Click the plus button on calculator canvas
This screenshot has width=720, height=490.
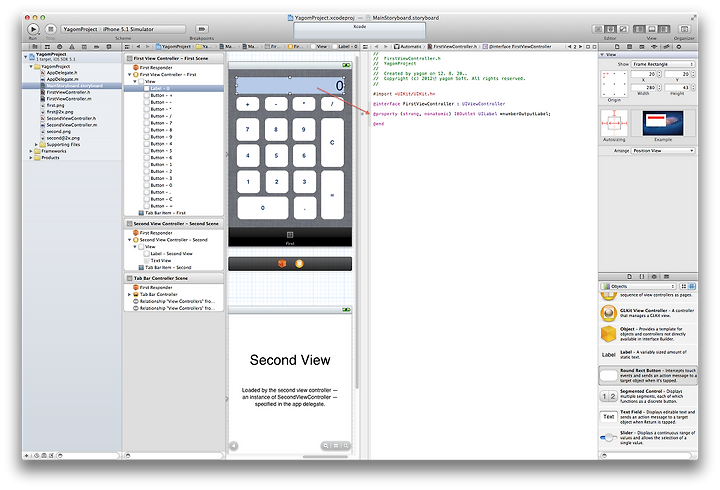click(x=248, y=104)
